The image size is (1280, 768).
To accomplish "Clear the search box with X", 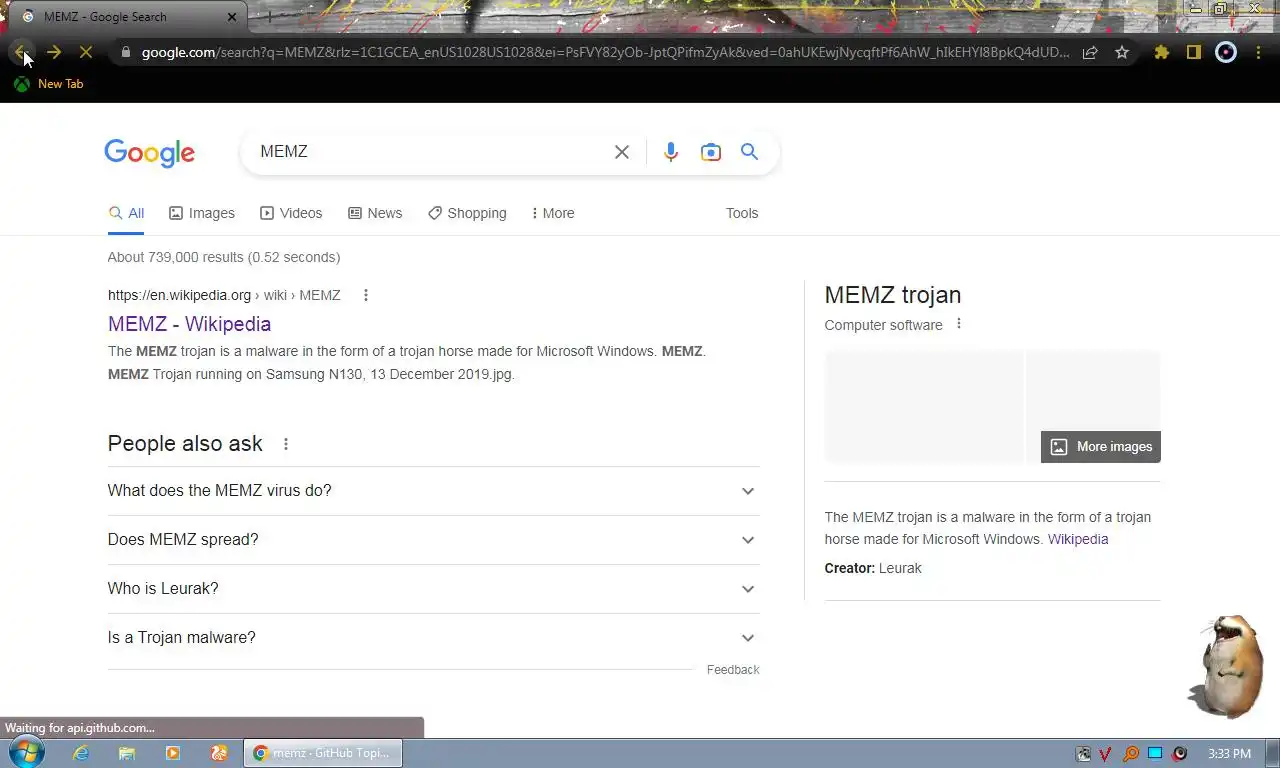I will point(622,152).
